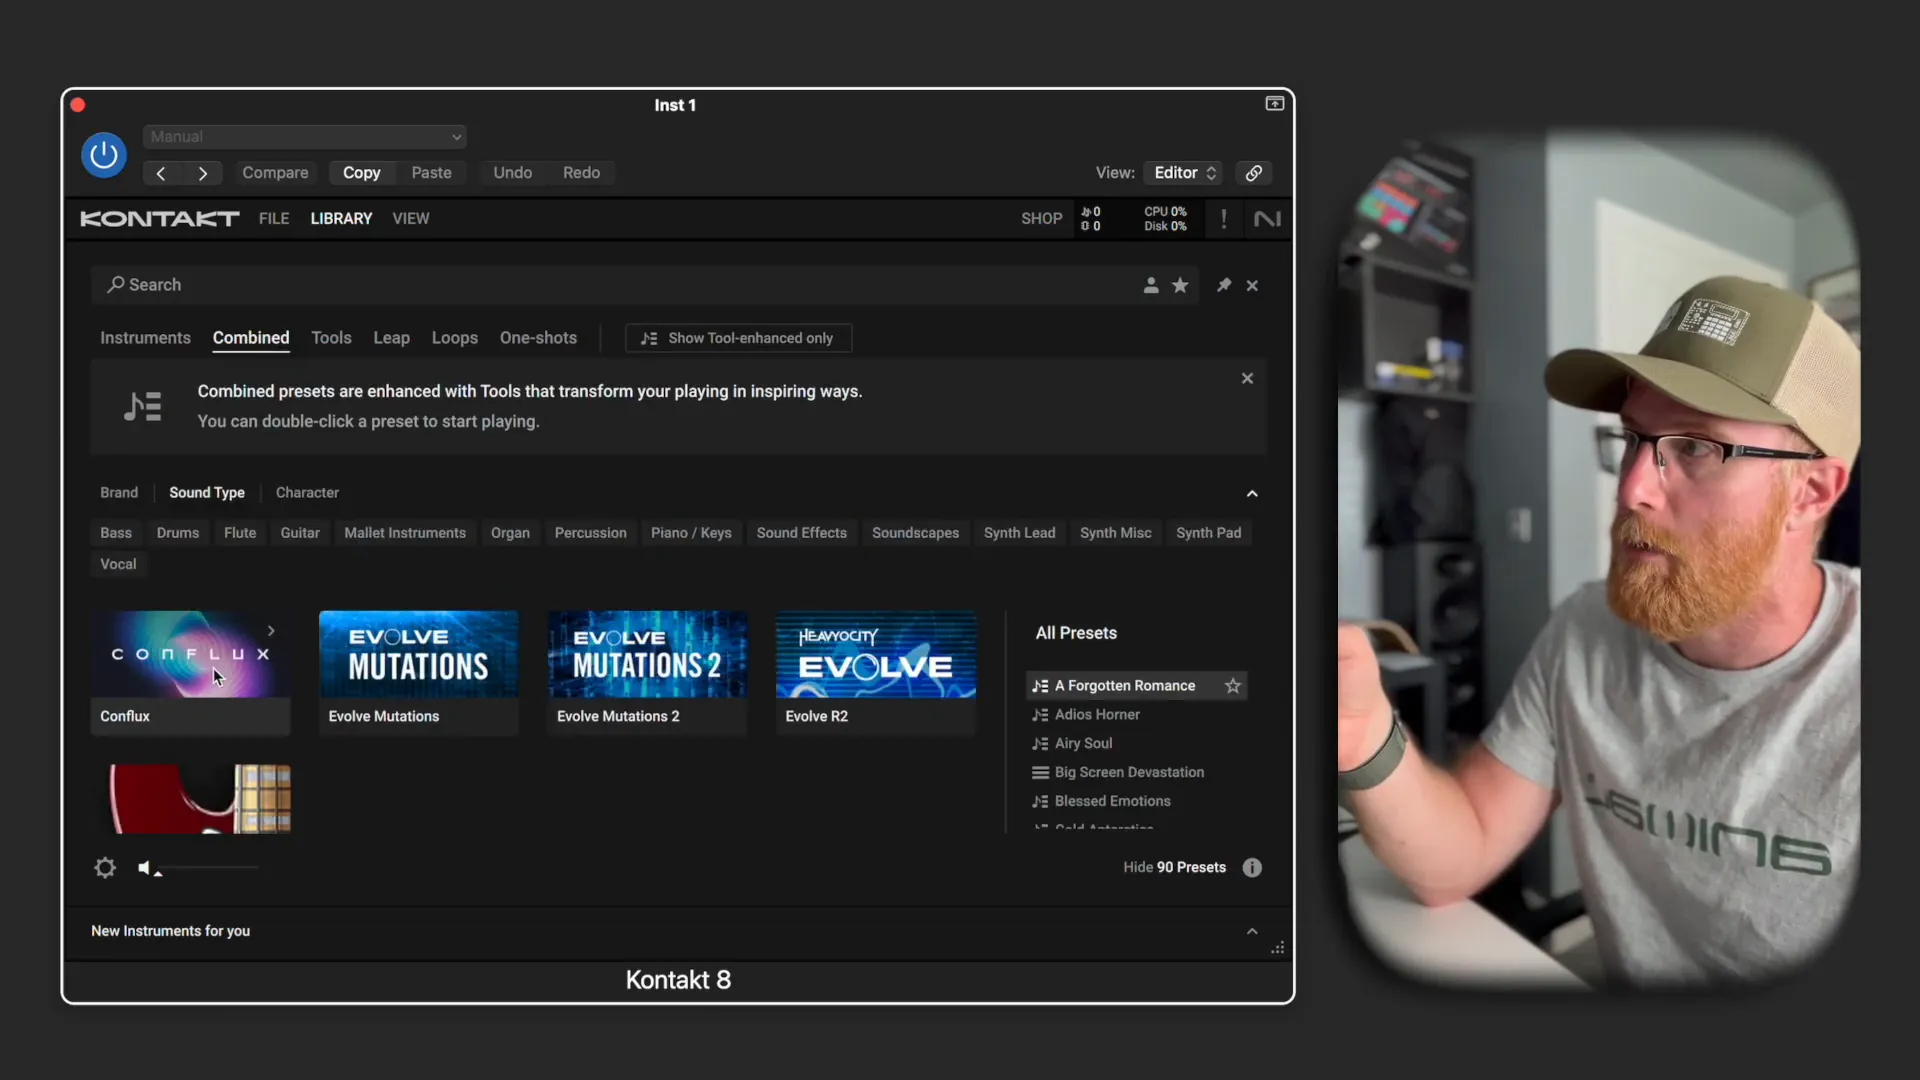Favorite the A Forgotten Romance preset

click(1233, 686)
